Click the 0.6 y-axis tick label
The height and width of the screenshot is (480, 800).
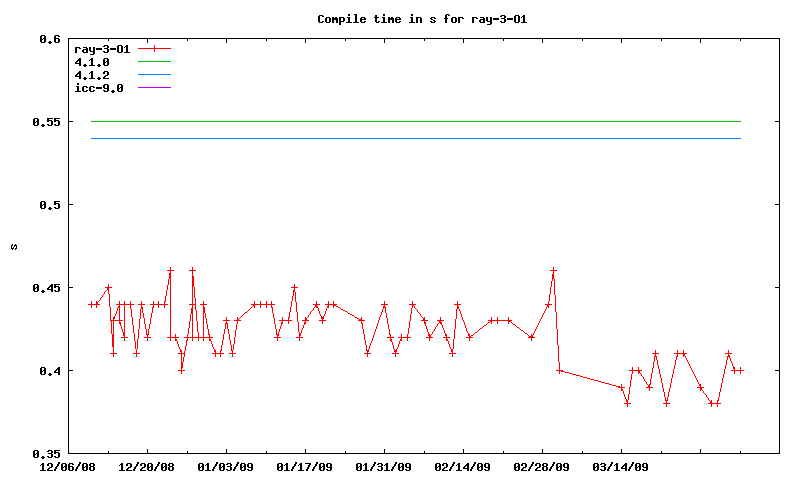(50, 39)
